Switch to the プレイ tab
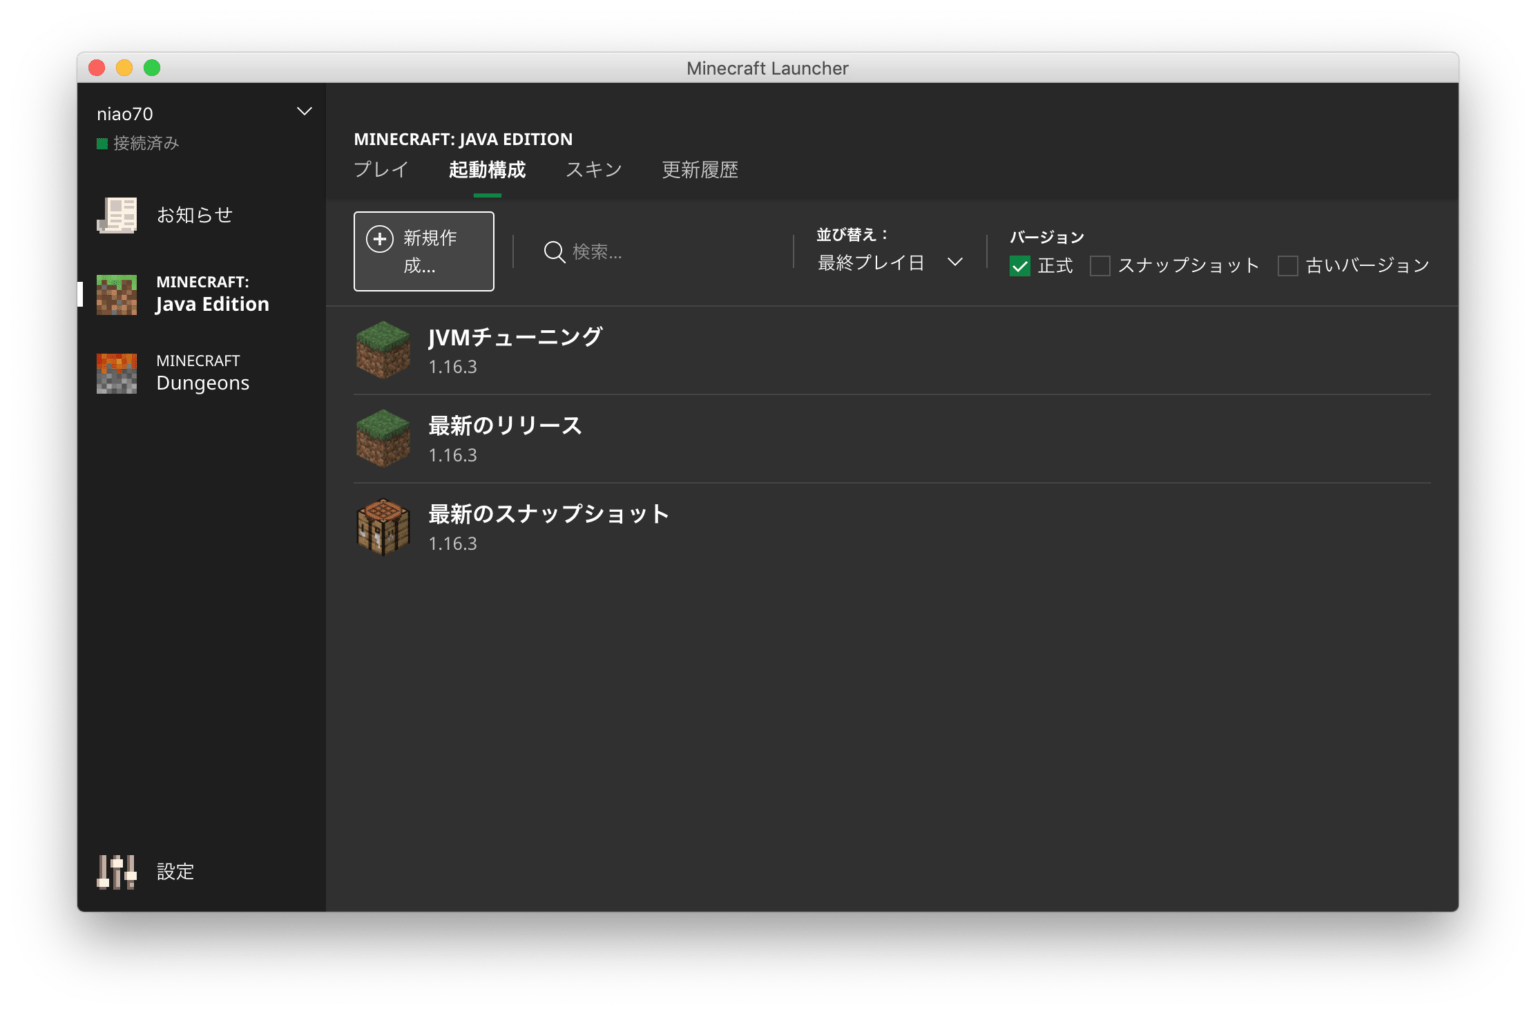 (x=381, y=170)
